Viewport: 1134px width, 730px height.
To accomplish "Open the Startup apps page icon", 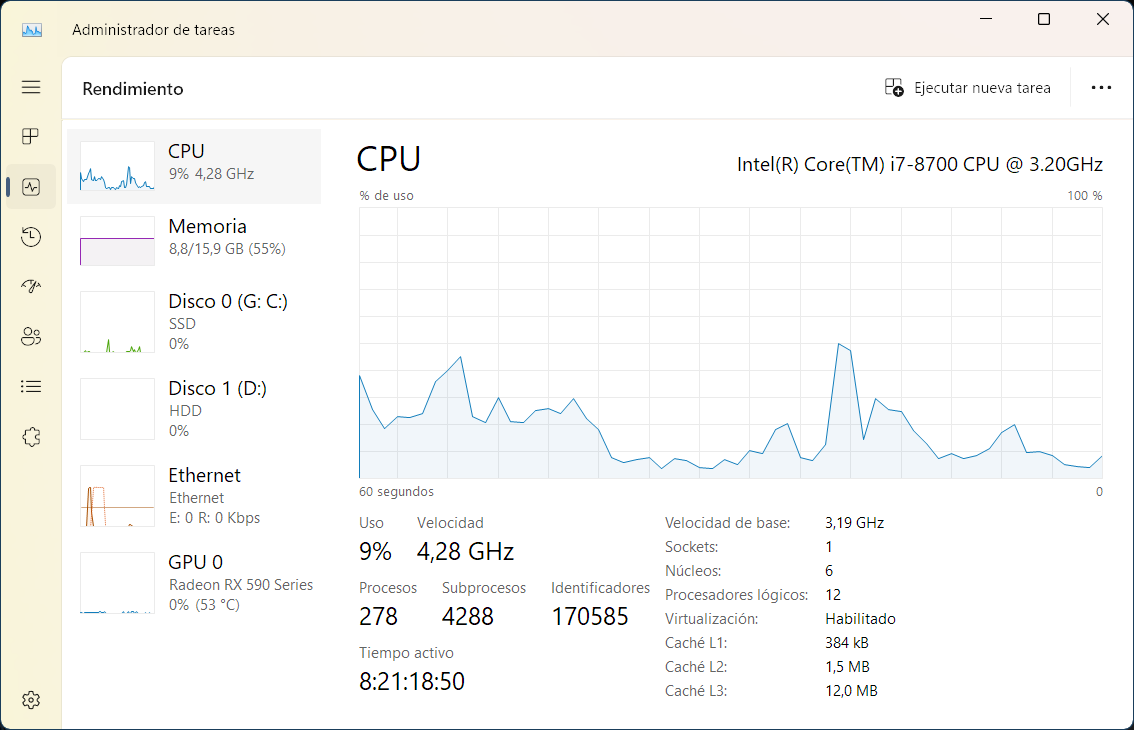I will click(x=31, y=287).
